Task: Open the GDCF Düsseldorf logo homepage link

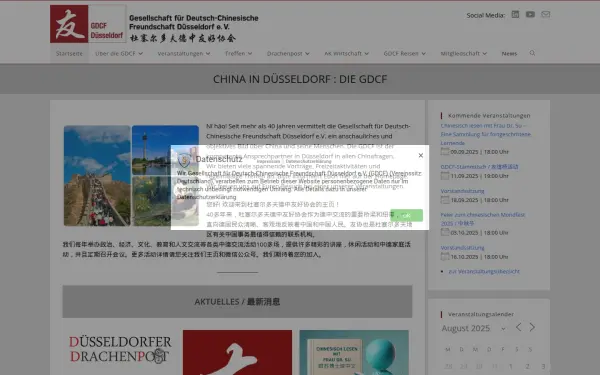Action: point(88,24)
